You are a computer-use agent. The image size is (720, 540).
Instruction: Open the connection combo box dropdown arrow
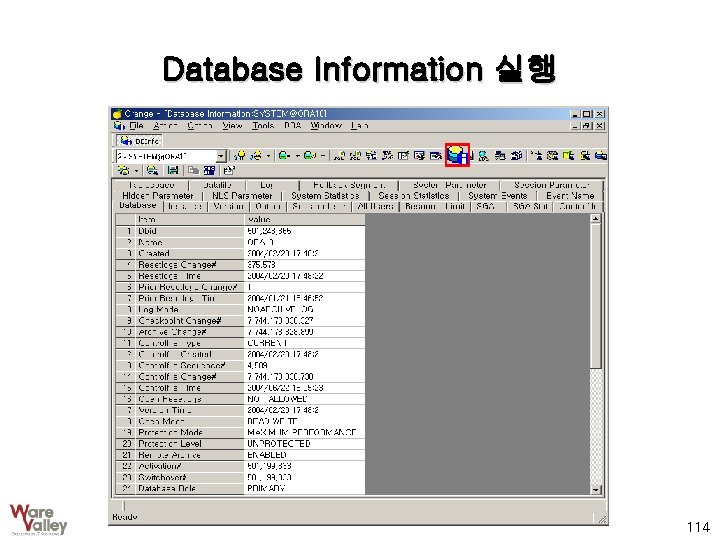[221, 156]
